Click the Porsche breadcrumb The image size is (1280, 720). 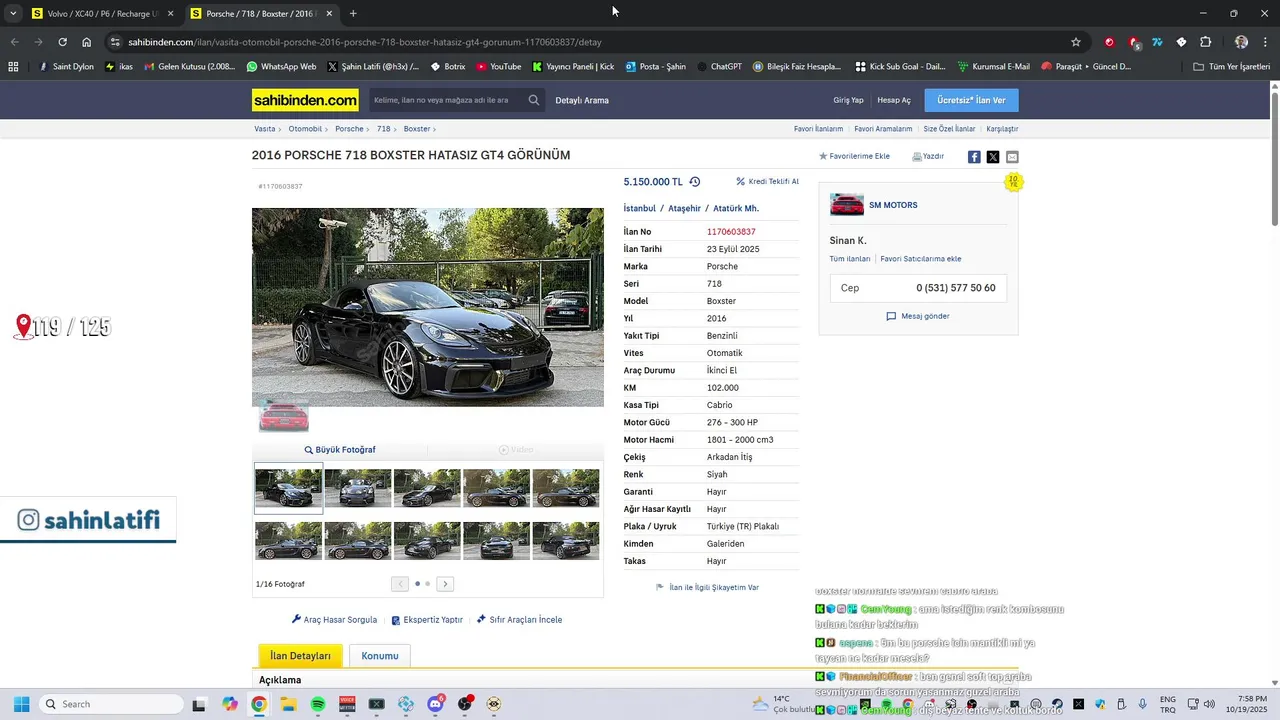[349, 129]
